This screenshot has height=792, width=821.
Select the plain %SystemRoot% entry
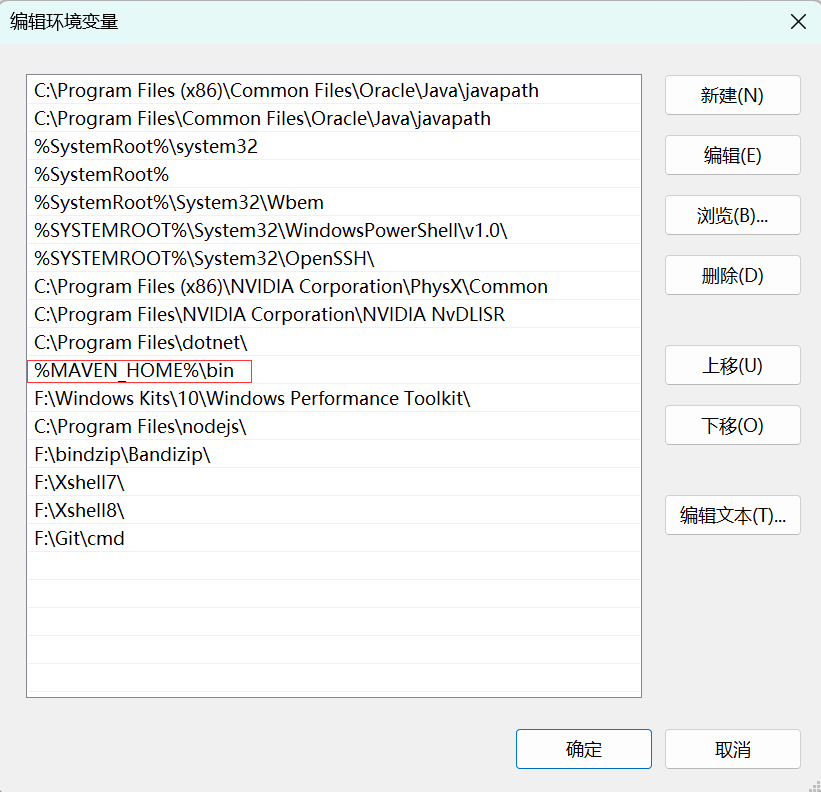(334, 174)
